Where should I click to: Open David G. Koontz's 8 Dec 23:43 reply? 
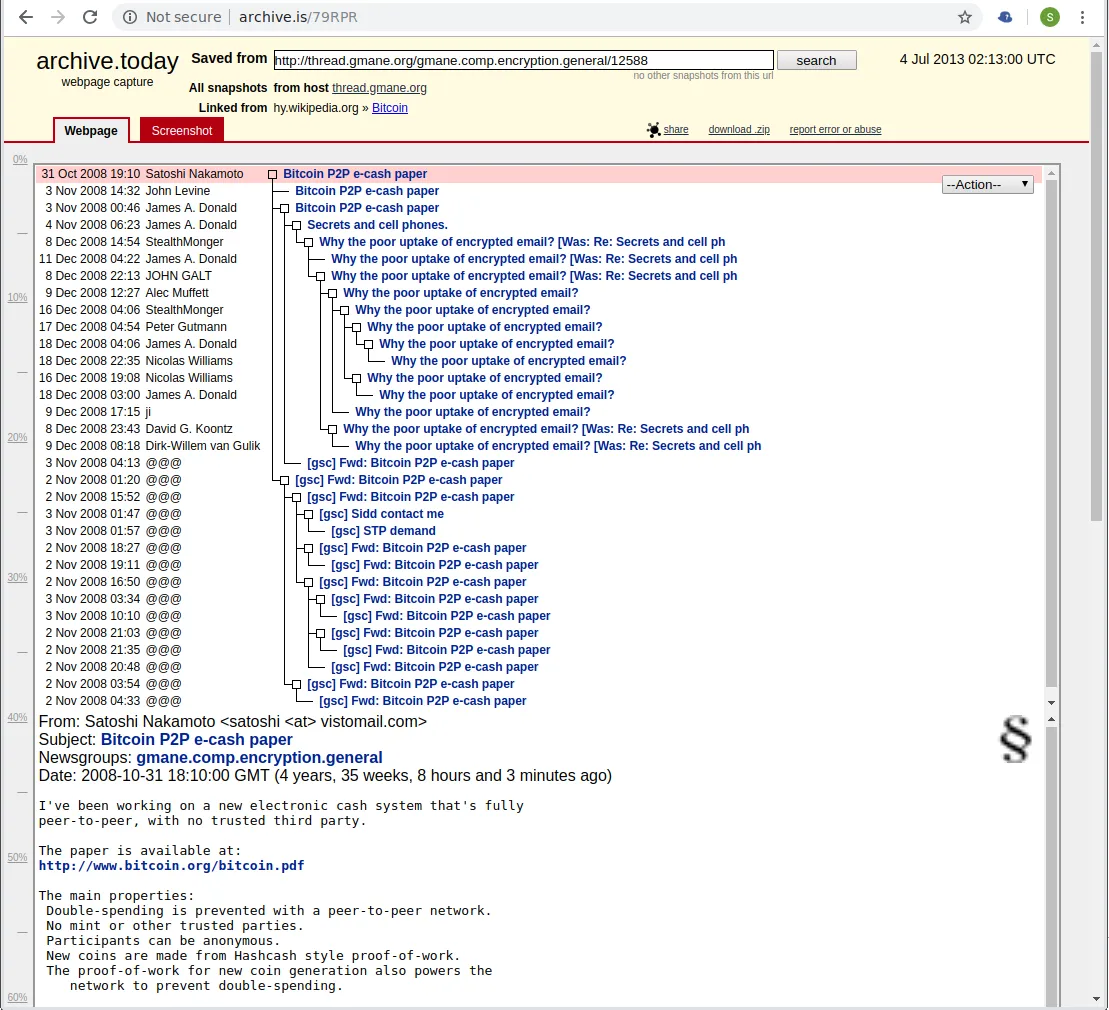(x=546, y=429)
